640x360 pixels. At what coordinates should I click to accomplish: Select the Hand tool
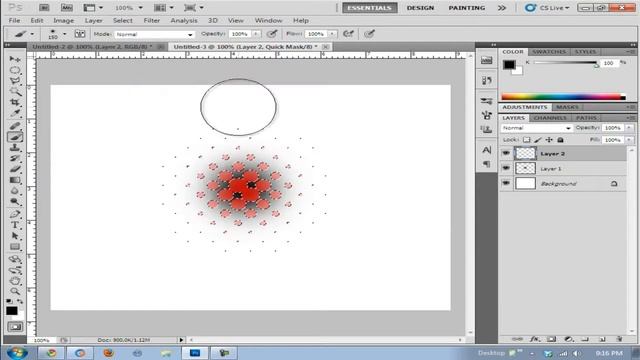15,281
